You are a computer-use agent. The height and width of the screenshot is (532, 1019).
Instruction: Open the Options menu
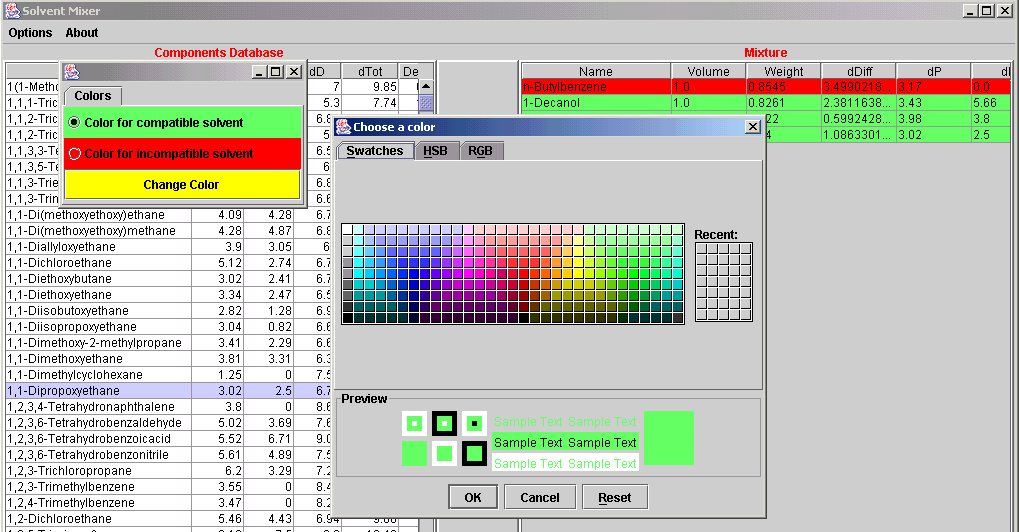point(31,33)
